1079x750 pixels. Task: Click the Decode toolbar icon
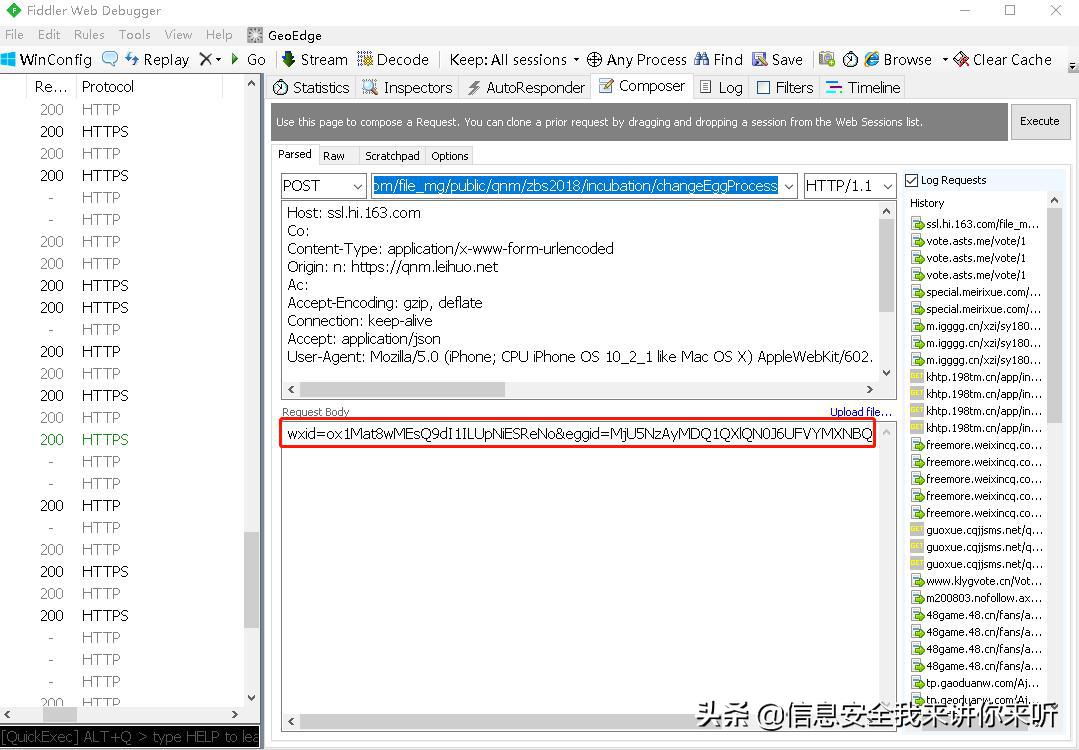(365, 59)
